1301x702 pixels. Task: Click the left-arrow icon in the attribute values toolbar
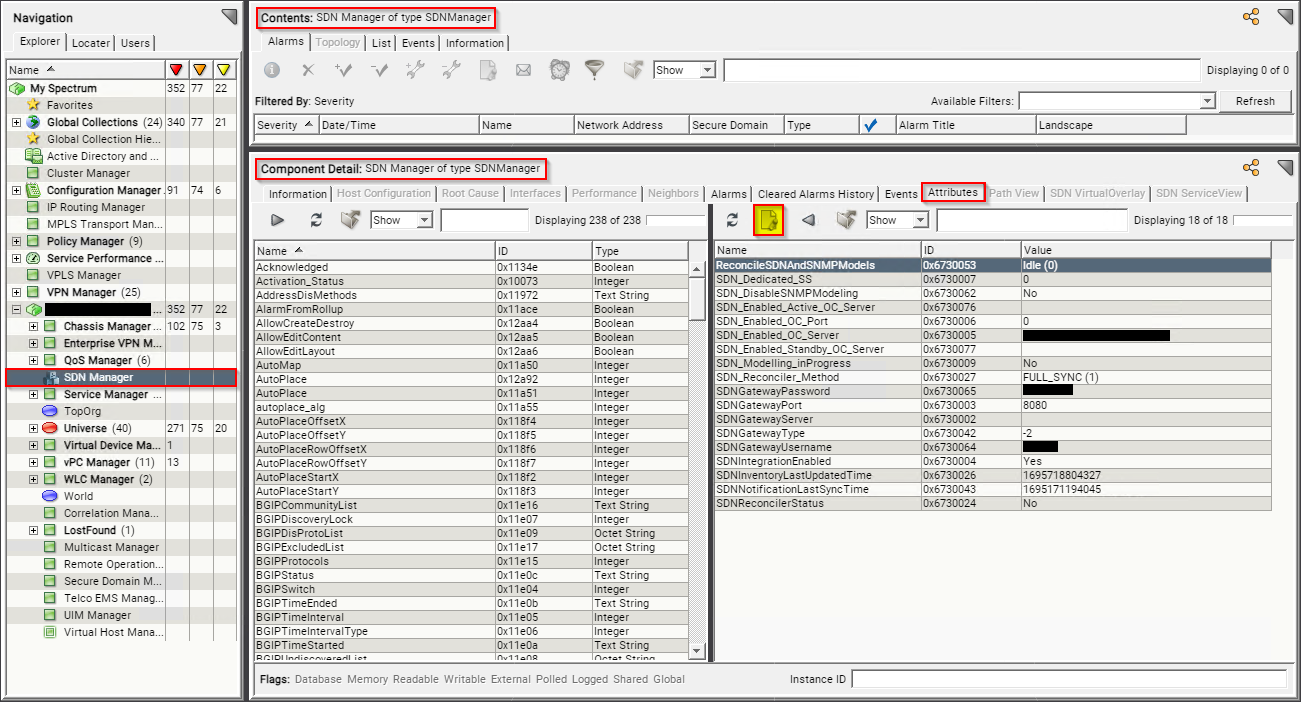[x=809, y=220]
